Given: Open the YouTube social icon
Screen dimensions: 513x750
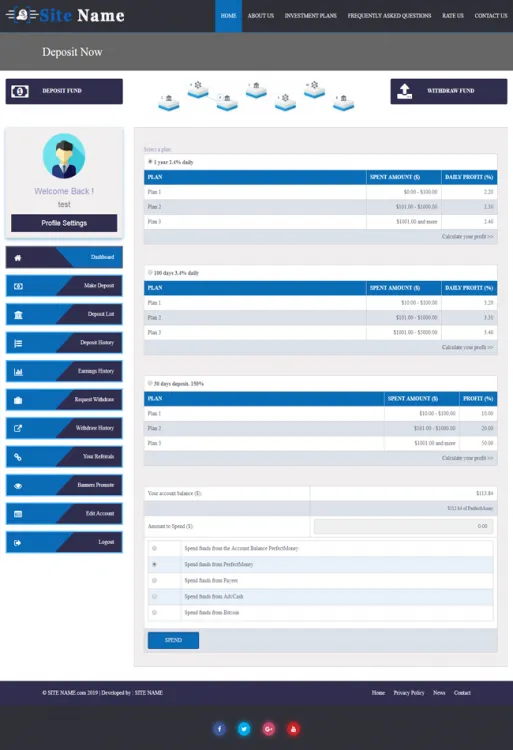Looking at the screenshot, I should [x=293, y=729].
